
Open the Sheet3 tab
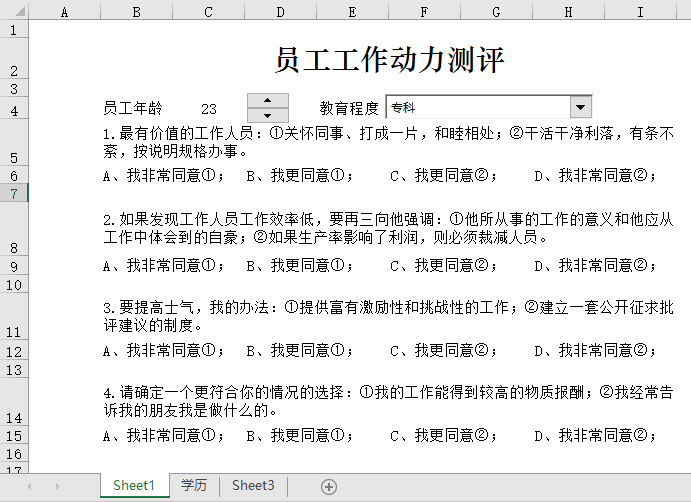[x=253, y=486]
